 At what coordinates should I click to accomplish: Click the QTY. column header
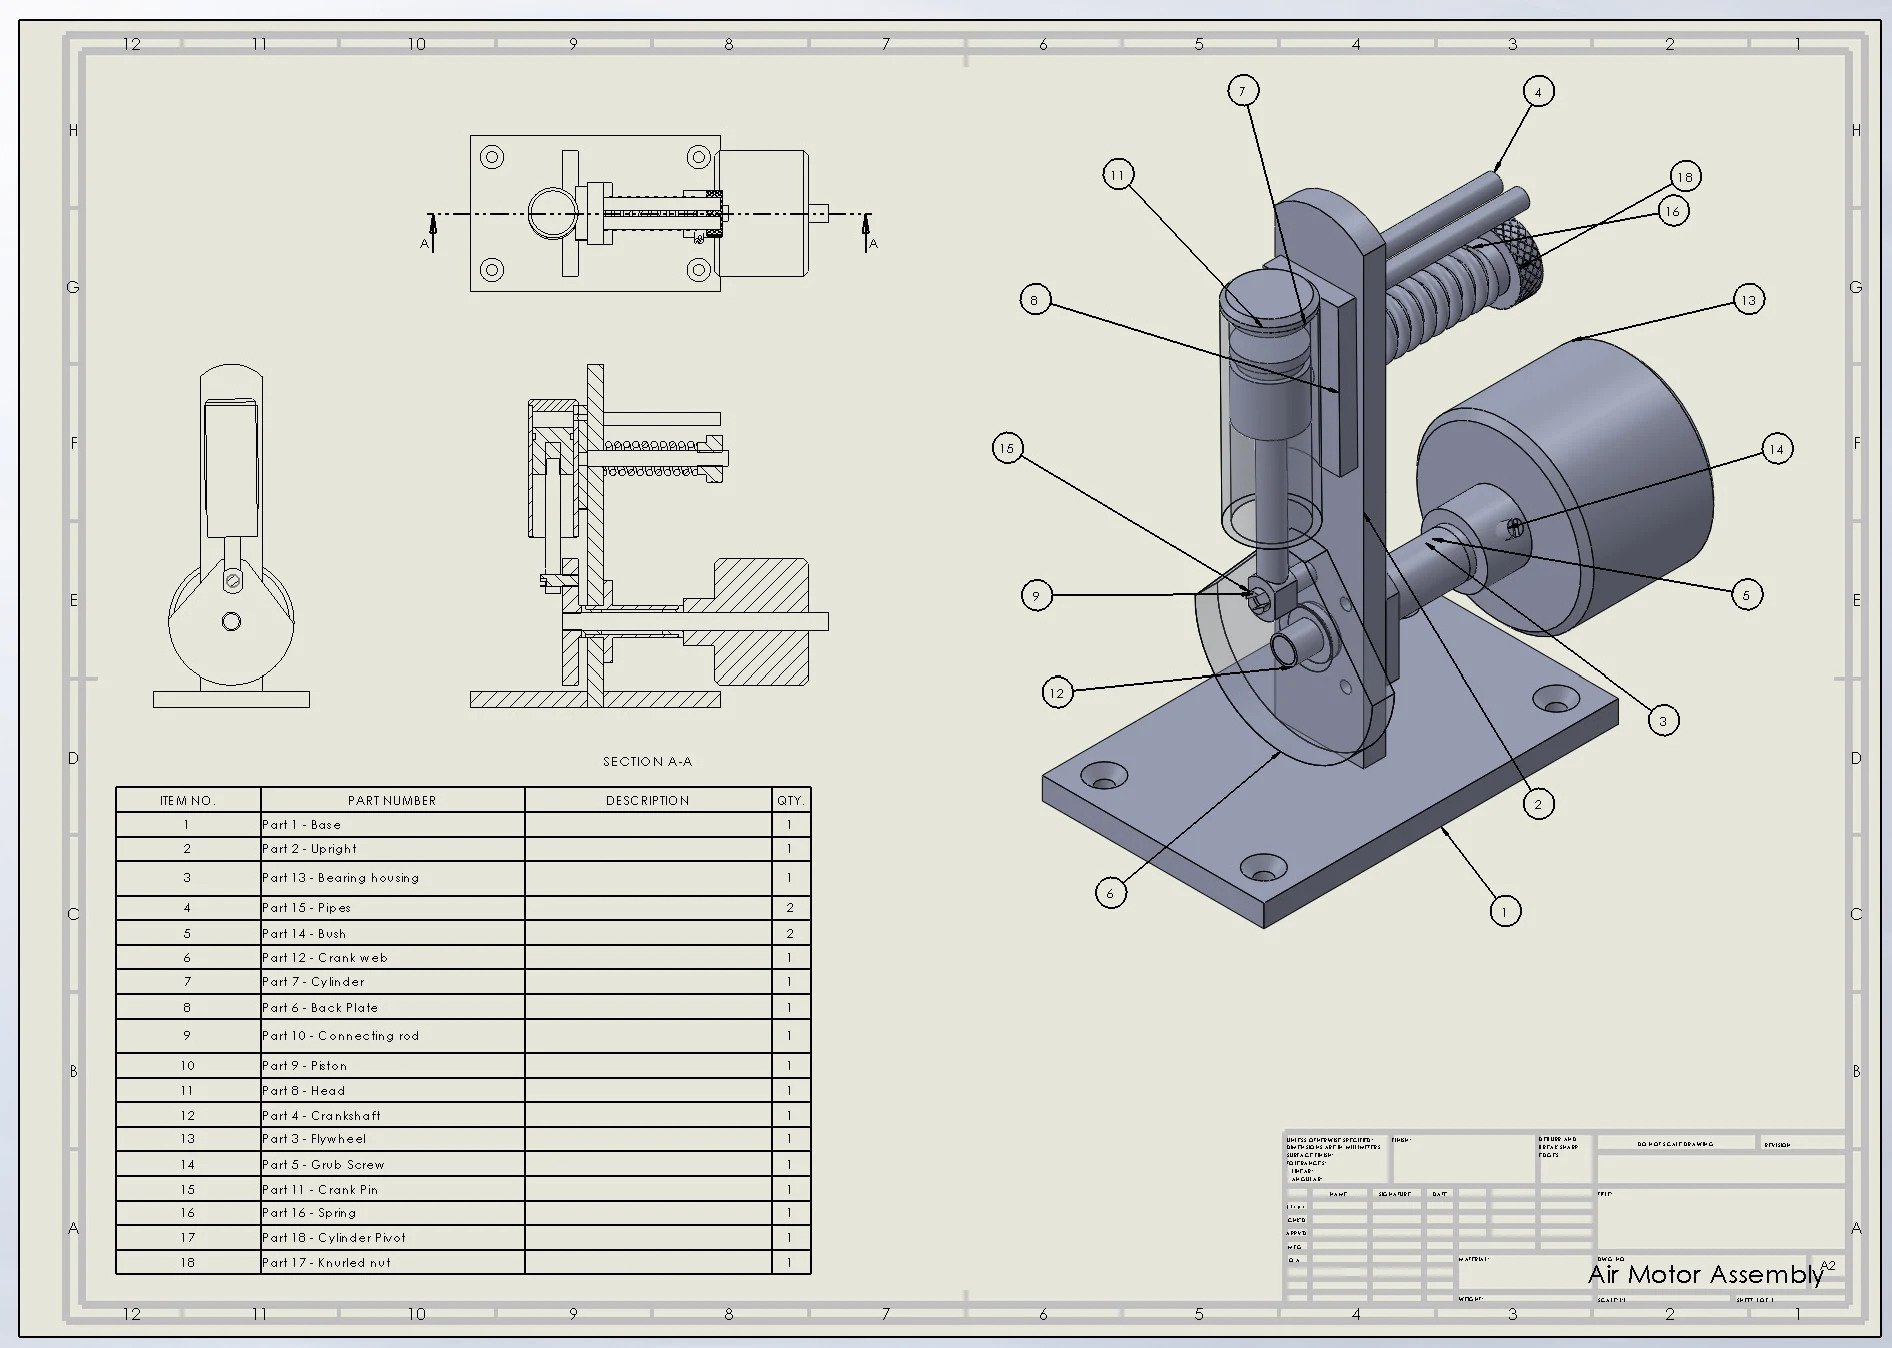[x=791, y=800]
